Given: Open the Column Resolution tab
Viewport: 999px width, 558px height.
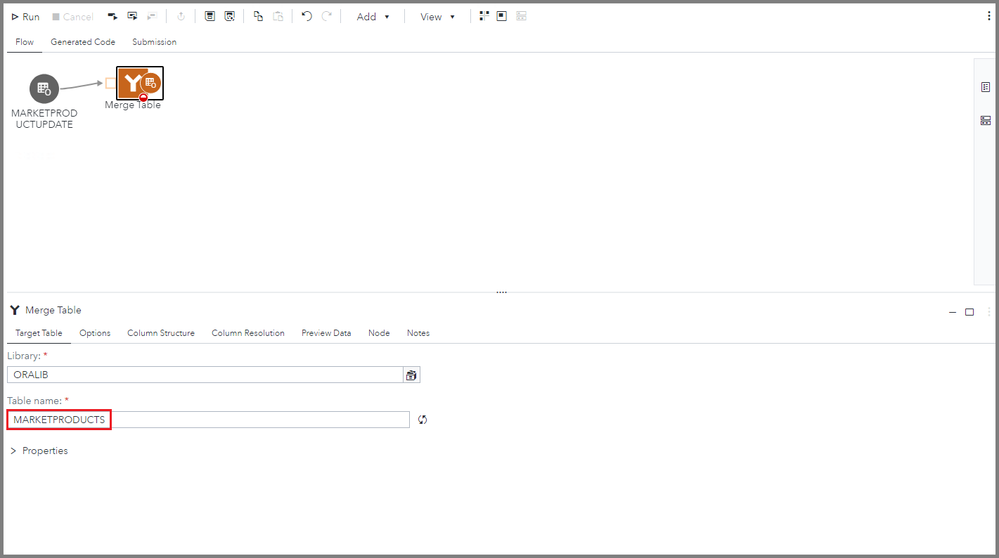Looking at the screenshot, I should (x=248, y=333).
